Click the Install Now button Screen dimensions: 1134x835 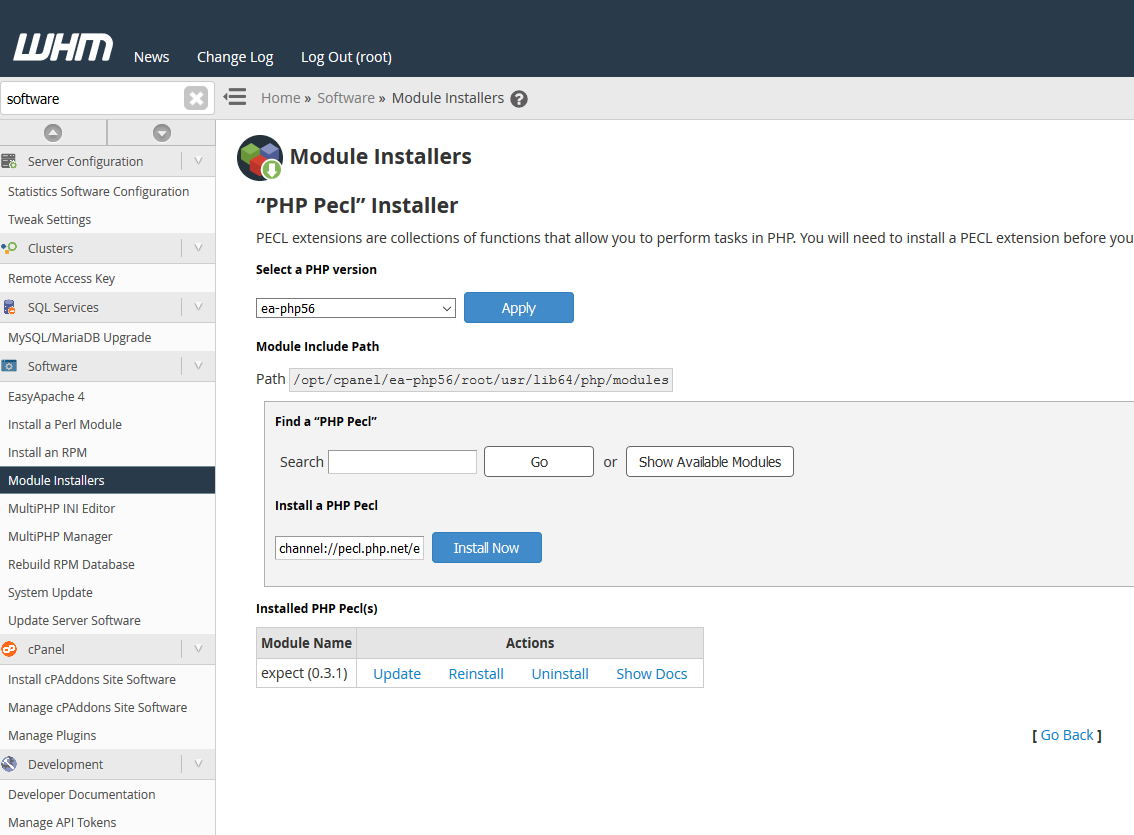486,548
